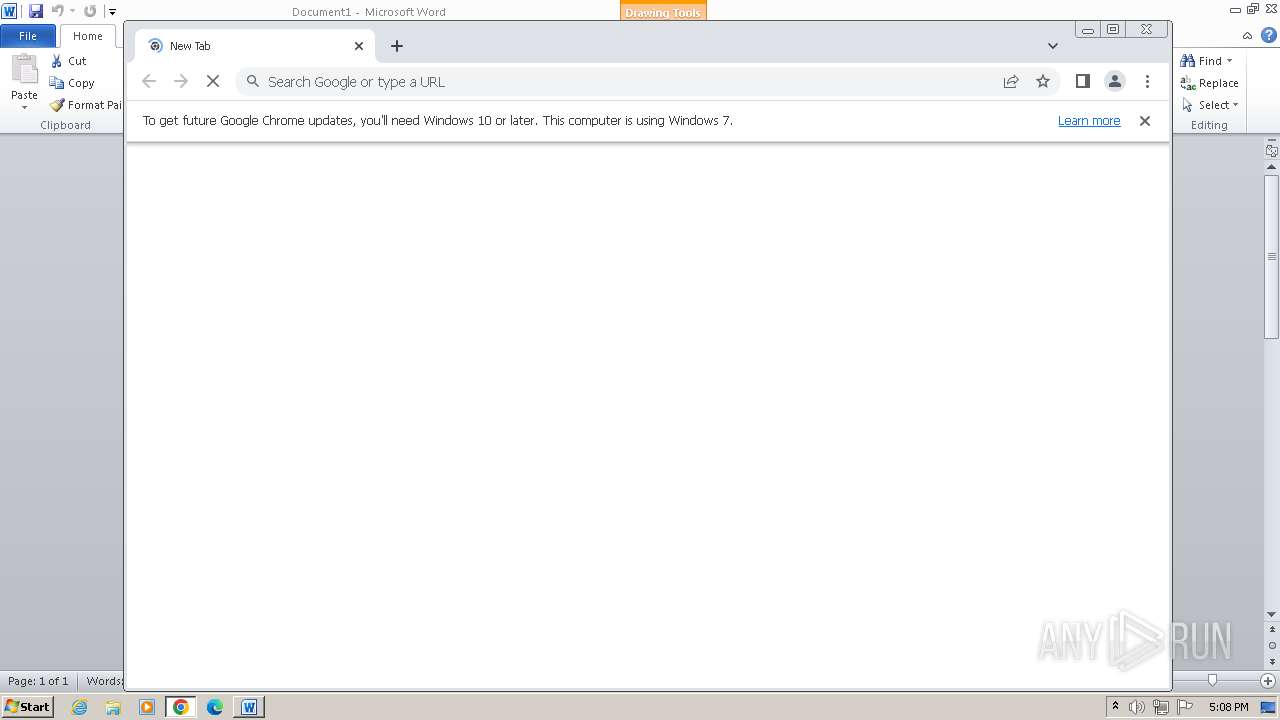
Task: Click the Drawing Tools contextual tab
Action: point(662,12)
